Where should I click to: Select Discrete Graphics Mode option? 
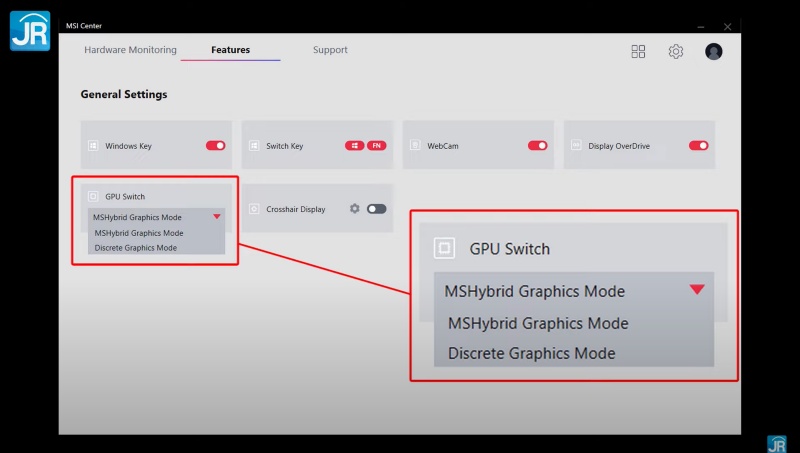pos(136,247)
